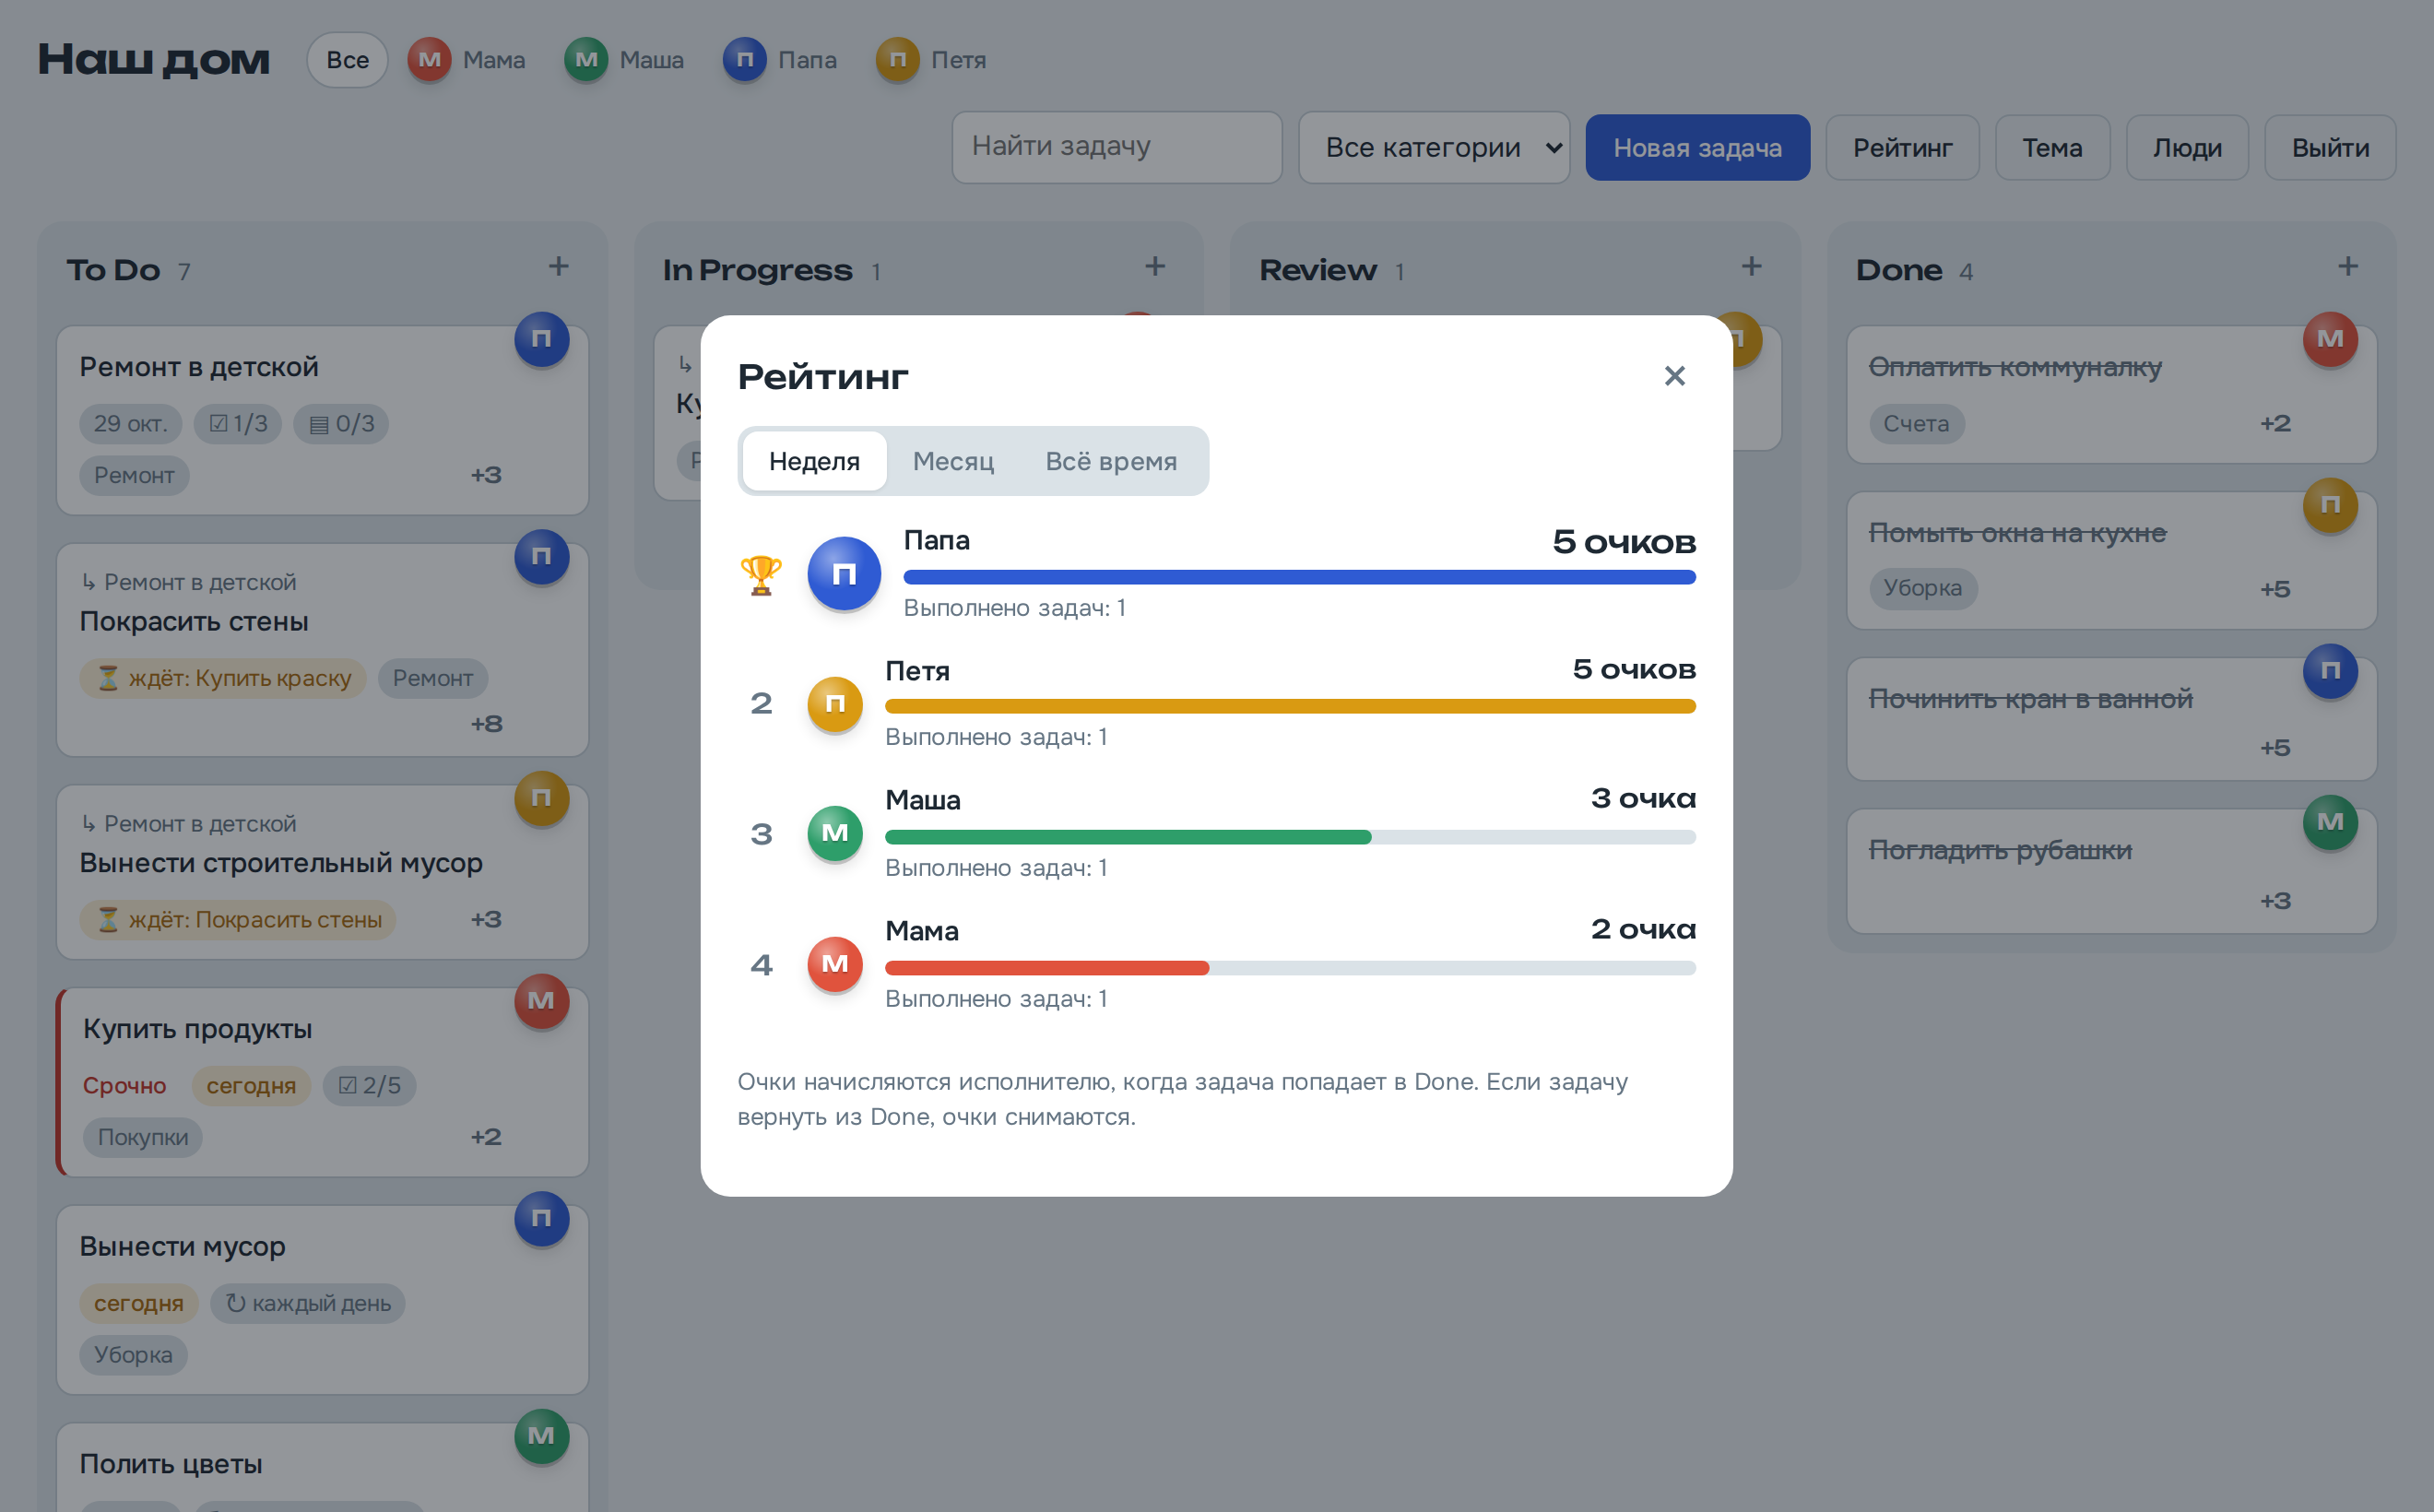Switch to the Месяц rating tab
The height and width of the screenshot is (1512, 2434).
pyautogui.click(x=953, y=461)
